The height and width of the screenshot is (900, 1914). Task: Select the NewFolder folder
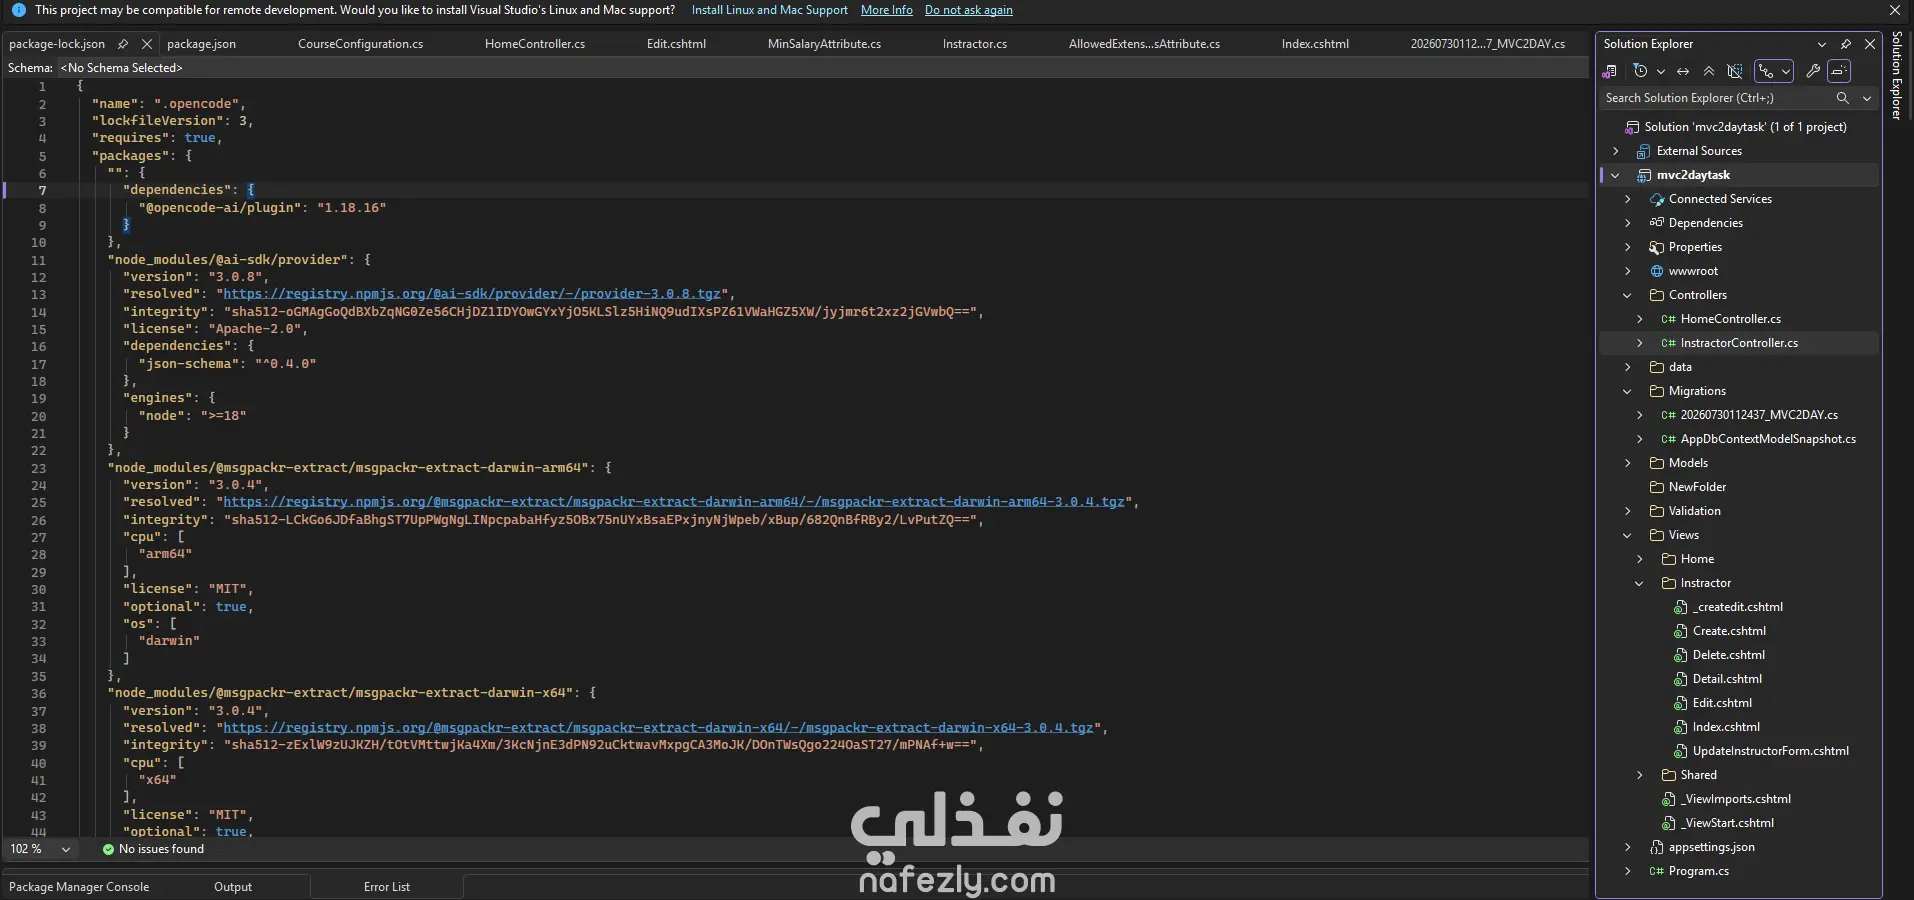pyautogui.click(x=1697, y=487)
